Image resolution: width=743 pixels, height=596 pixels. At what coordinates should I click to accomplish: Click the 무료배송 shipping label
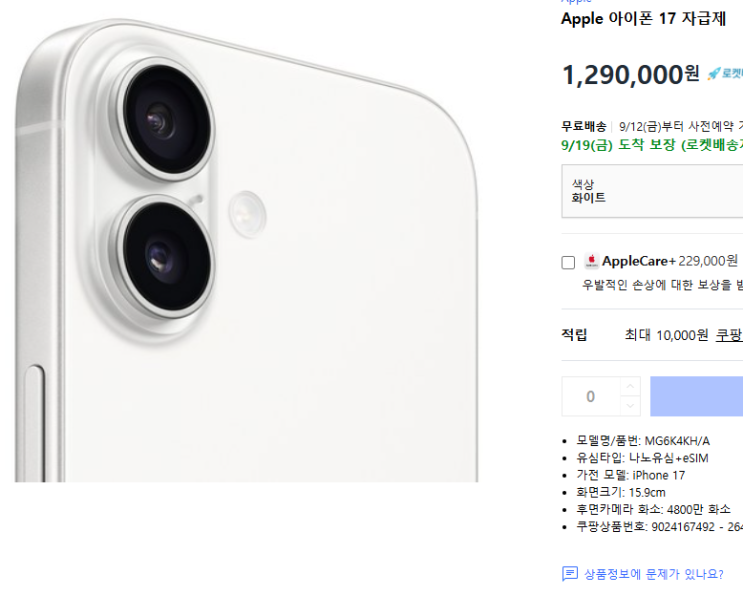tap(584, 126)
